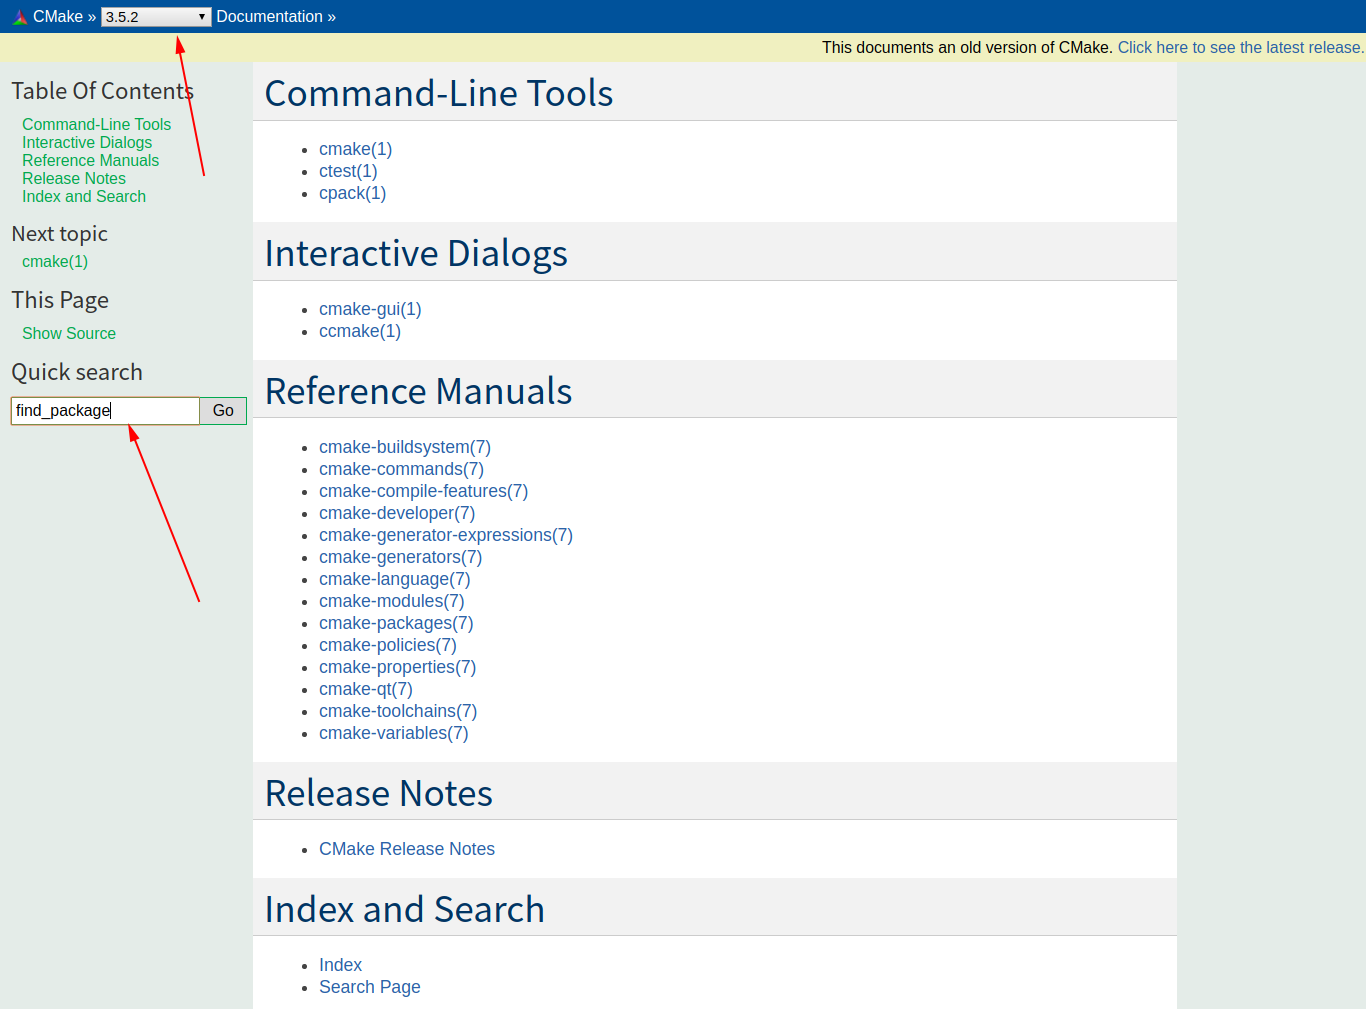This screenshot has height=1009, width=1366.
Task: Open cmake-language(7) manual
Action: (x=395, y=579)
